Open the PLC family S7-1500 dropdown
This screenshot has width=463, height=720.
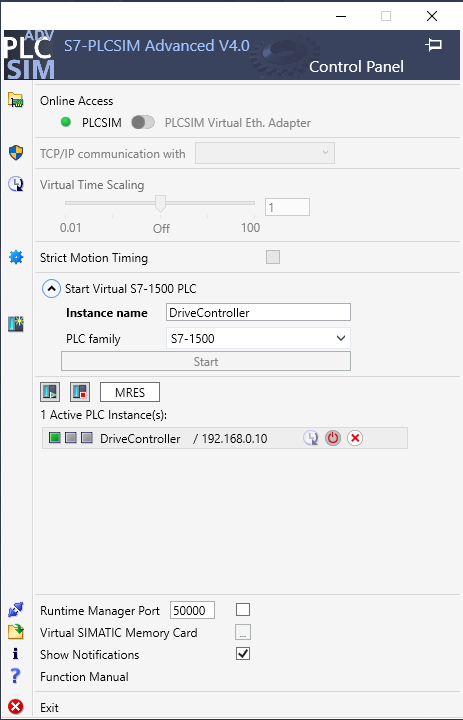(258, 338)
